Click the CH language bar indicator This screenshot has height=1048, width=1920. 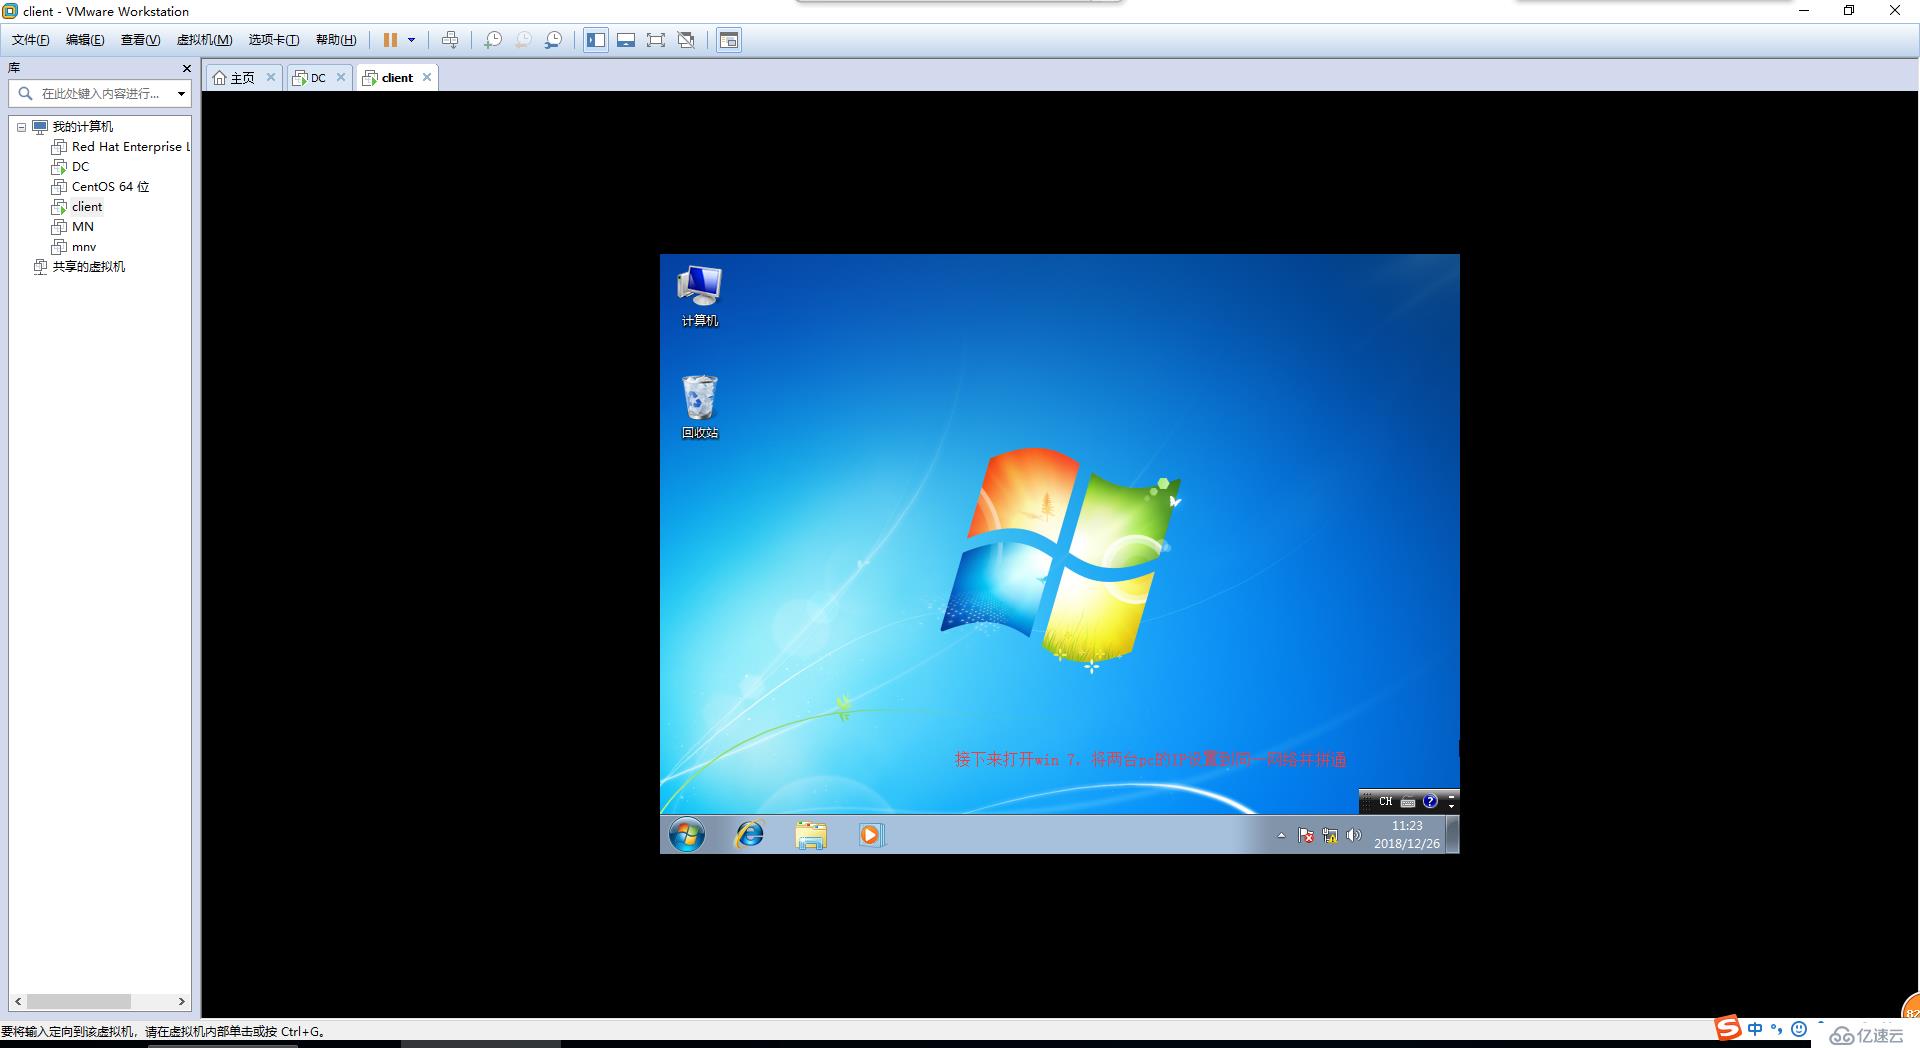pyautogui.click(x=1385, y=801)
